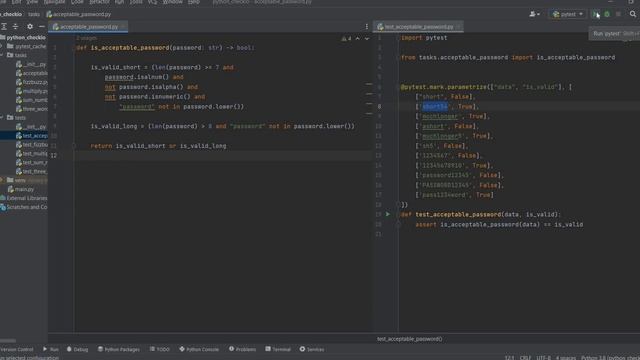The width and height of the screenshot is (640, 360).
Task: Click Scratches and Consoles node
Action: (x=24, y=207)
